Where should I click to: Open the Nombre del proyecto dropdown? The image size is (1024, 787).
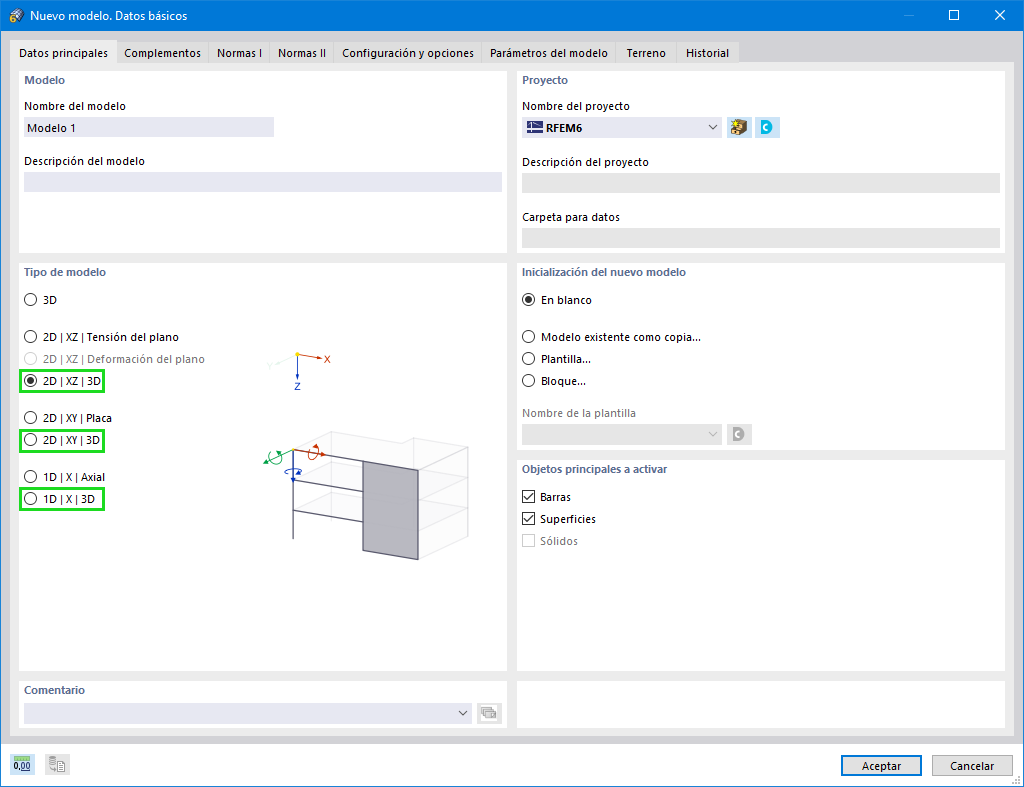[x=712, y=127]
